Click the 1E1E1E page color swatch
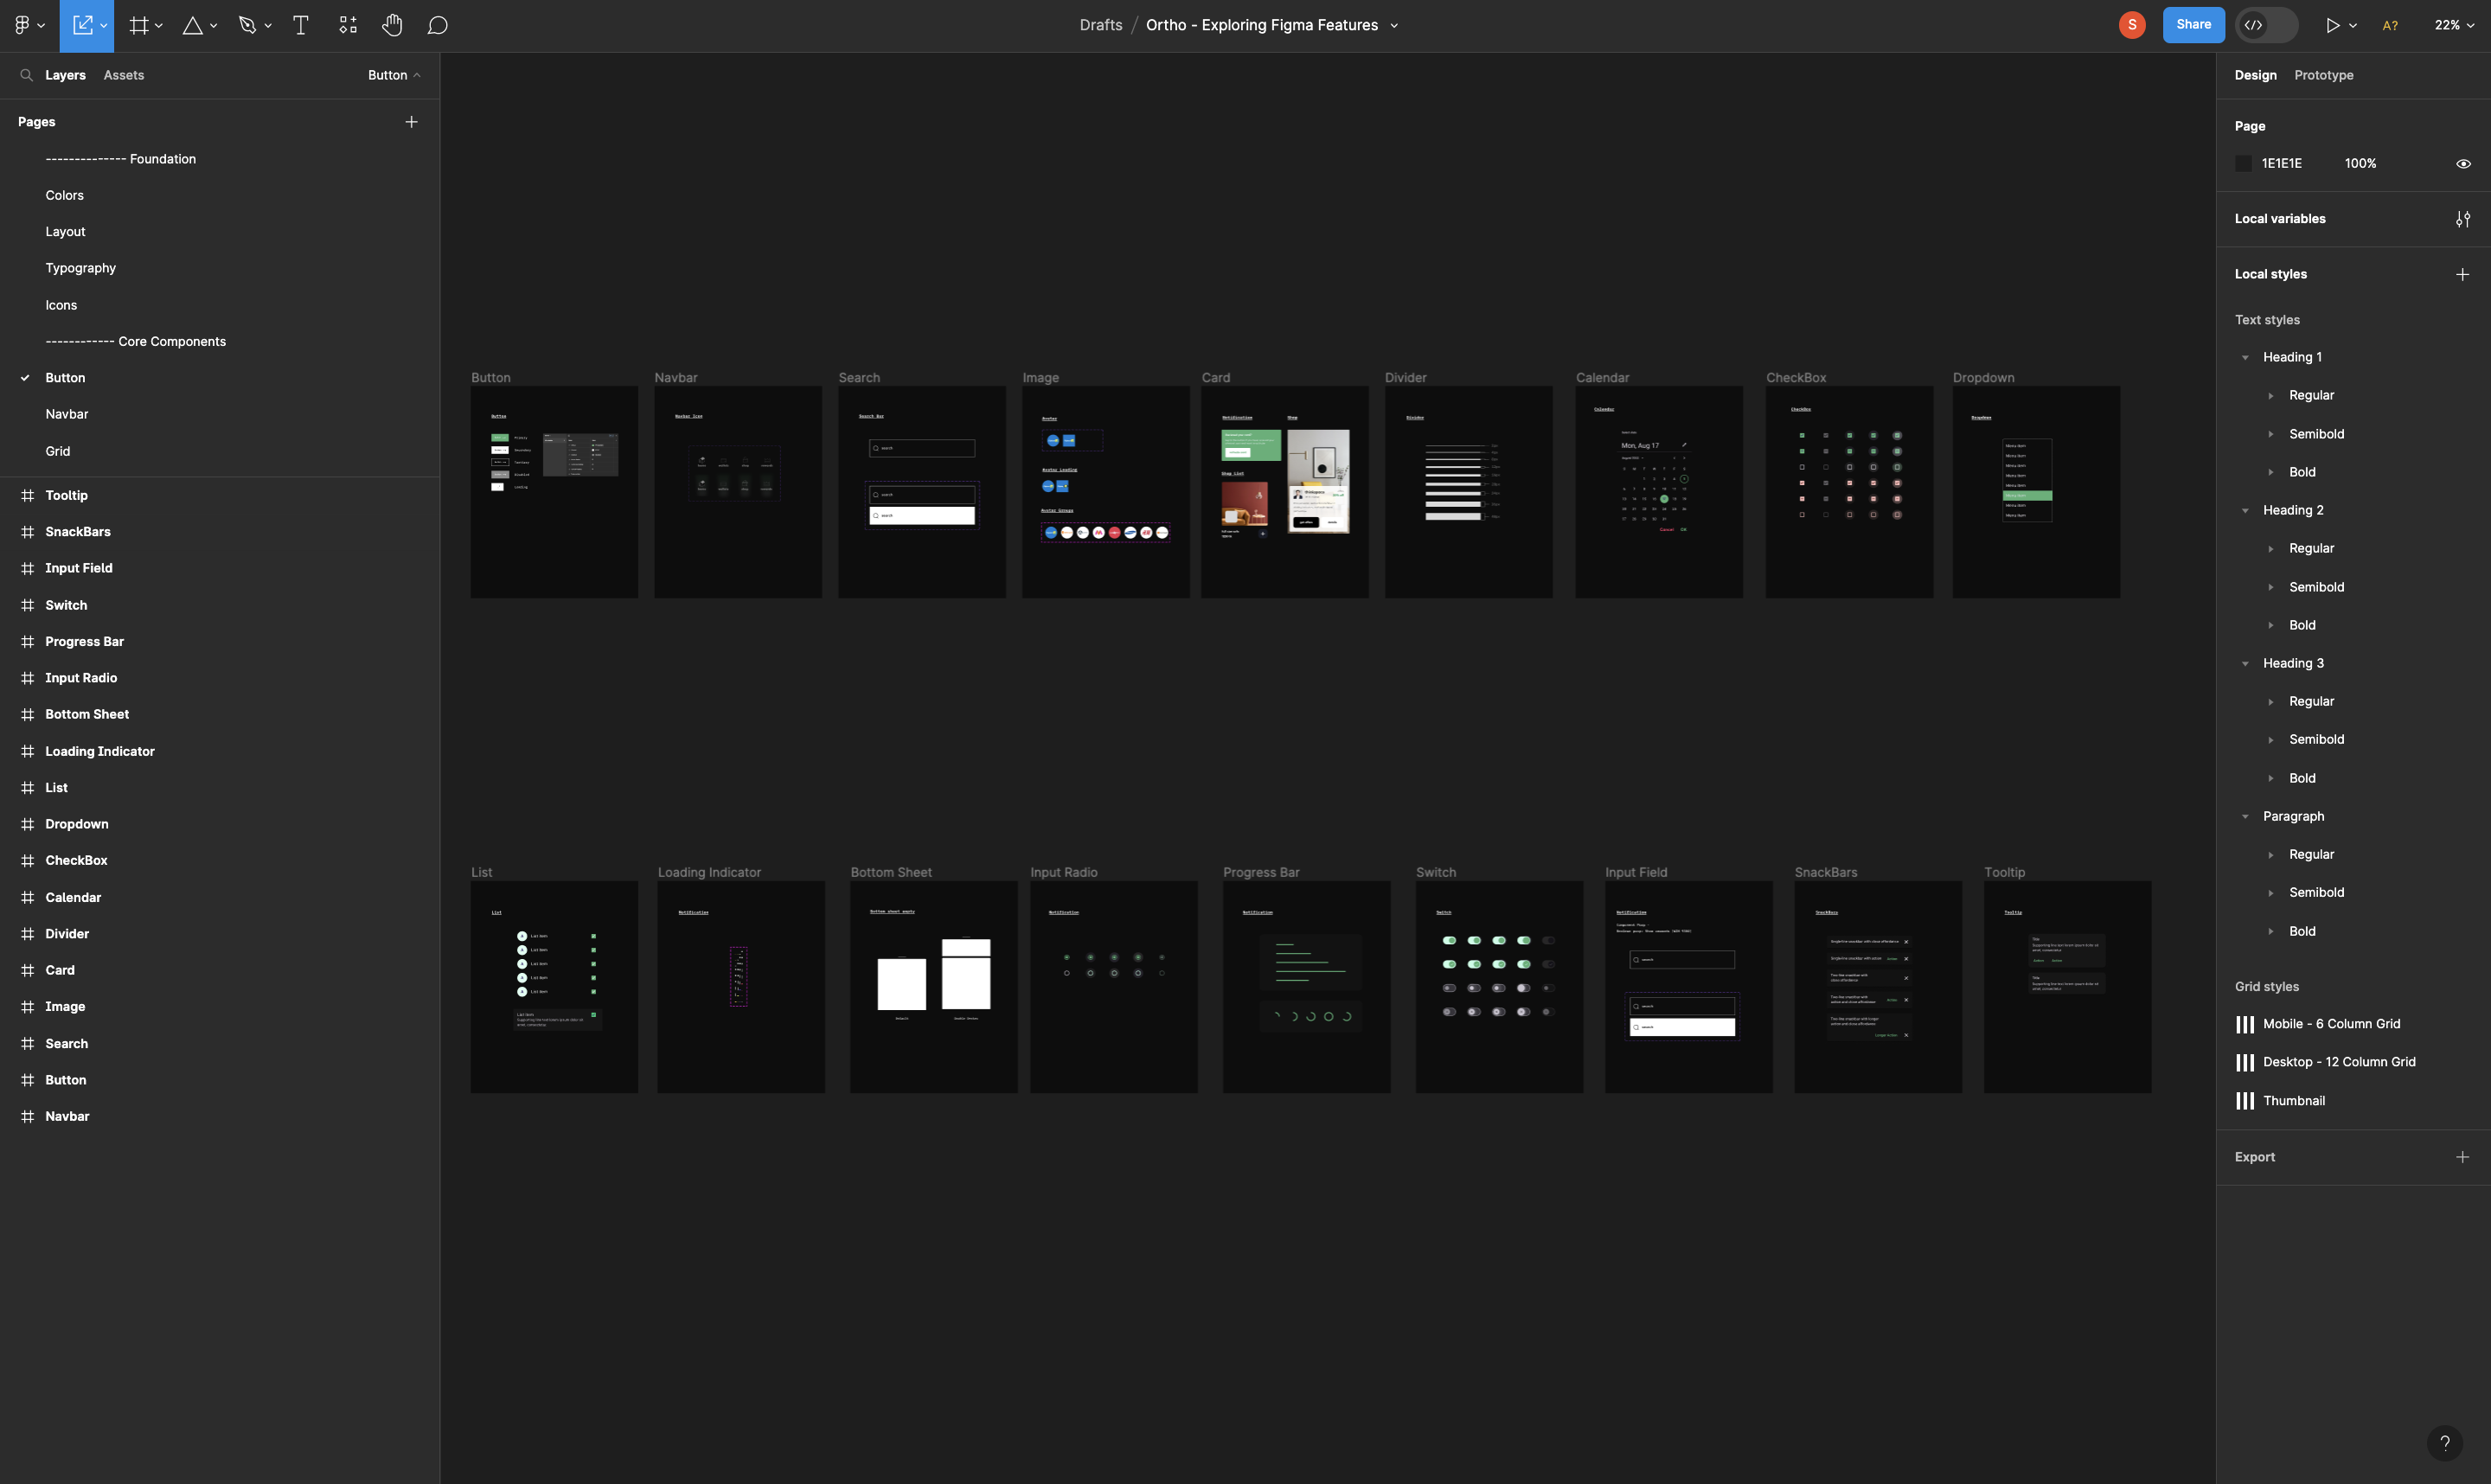2491x1484 pixels. tap(2244, 163)
